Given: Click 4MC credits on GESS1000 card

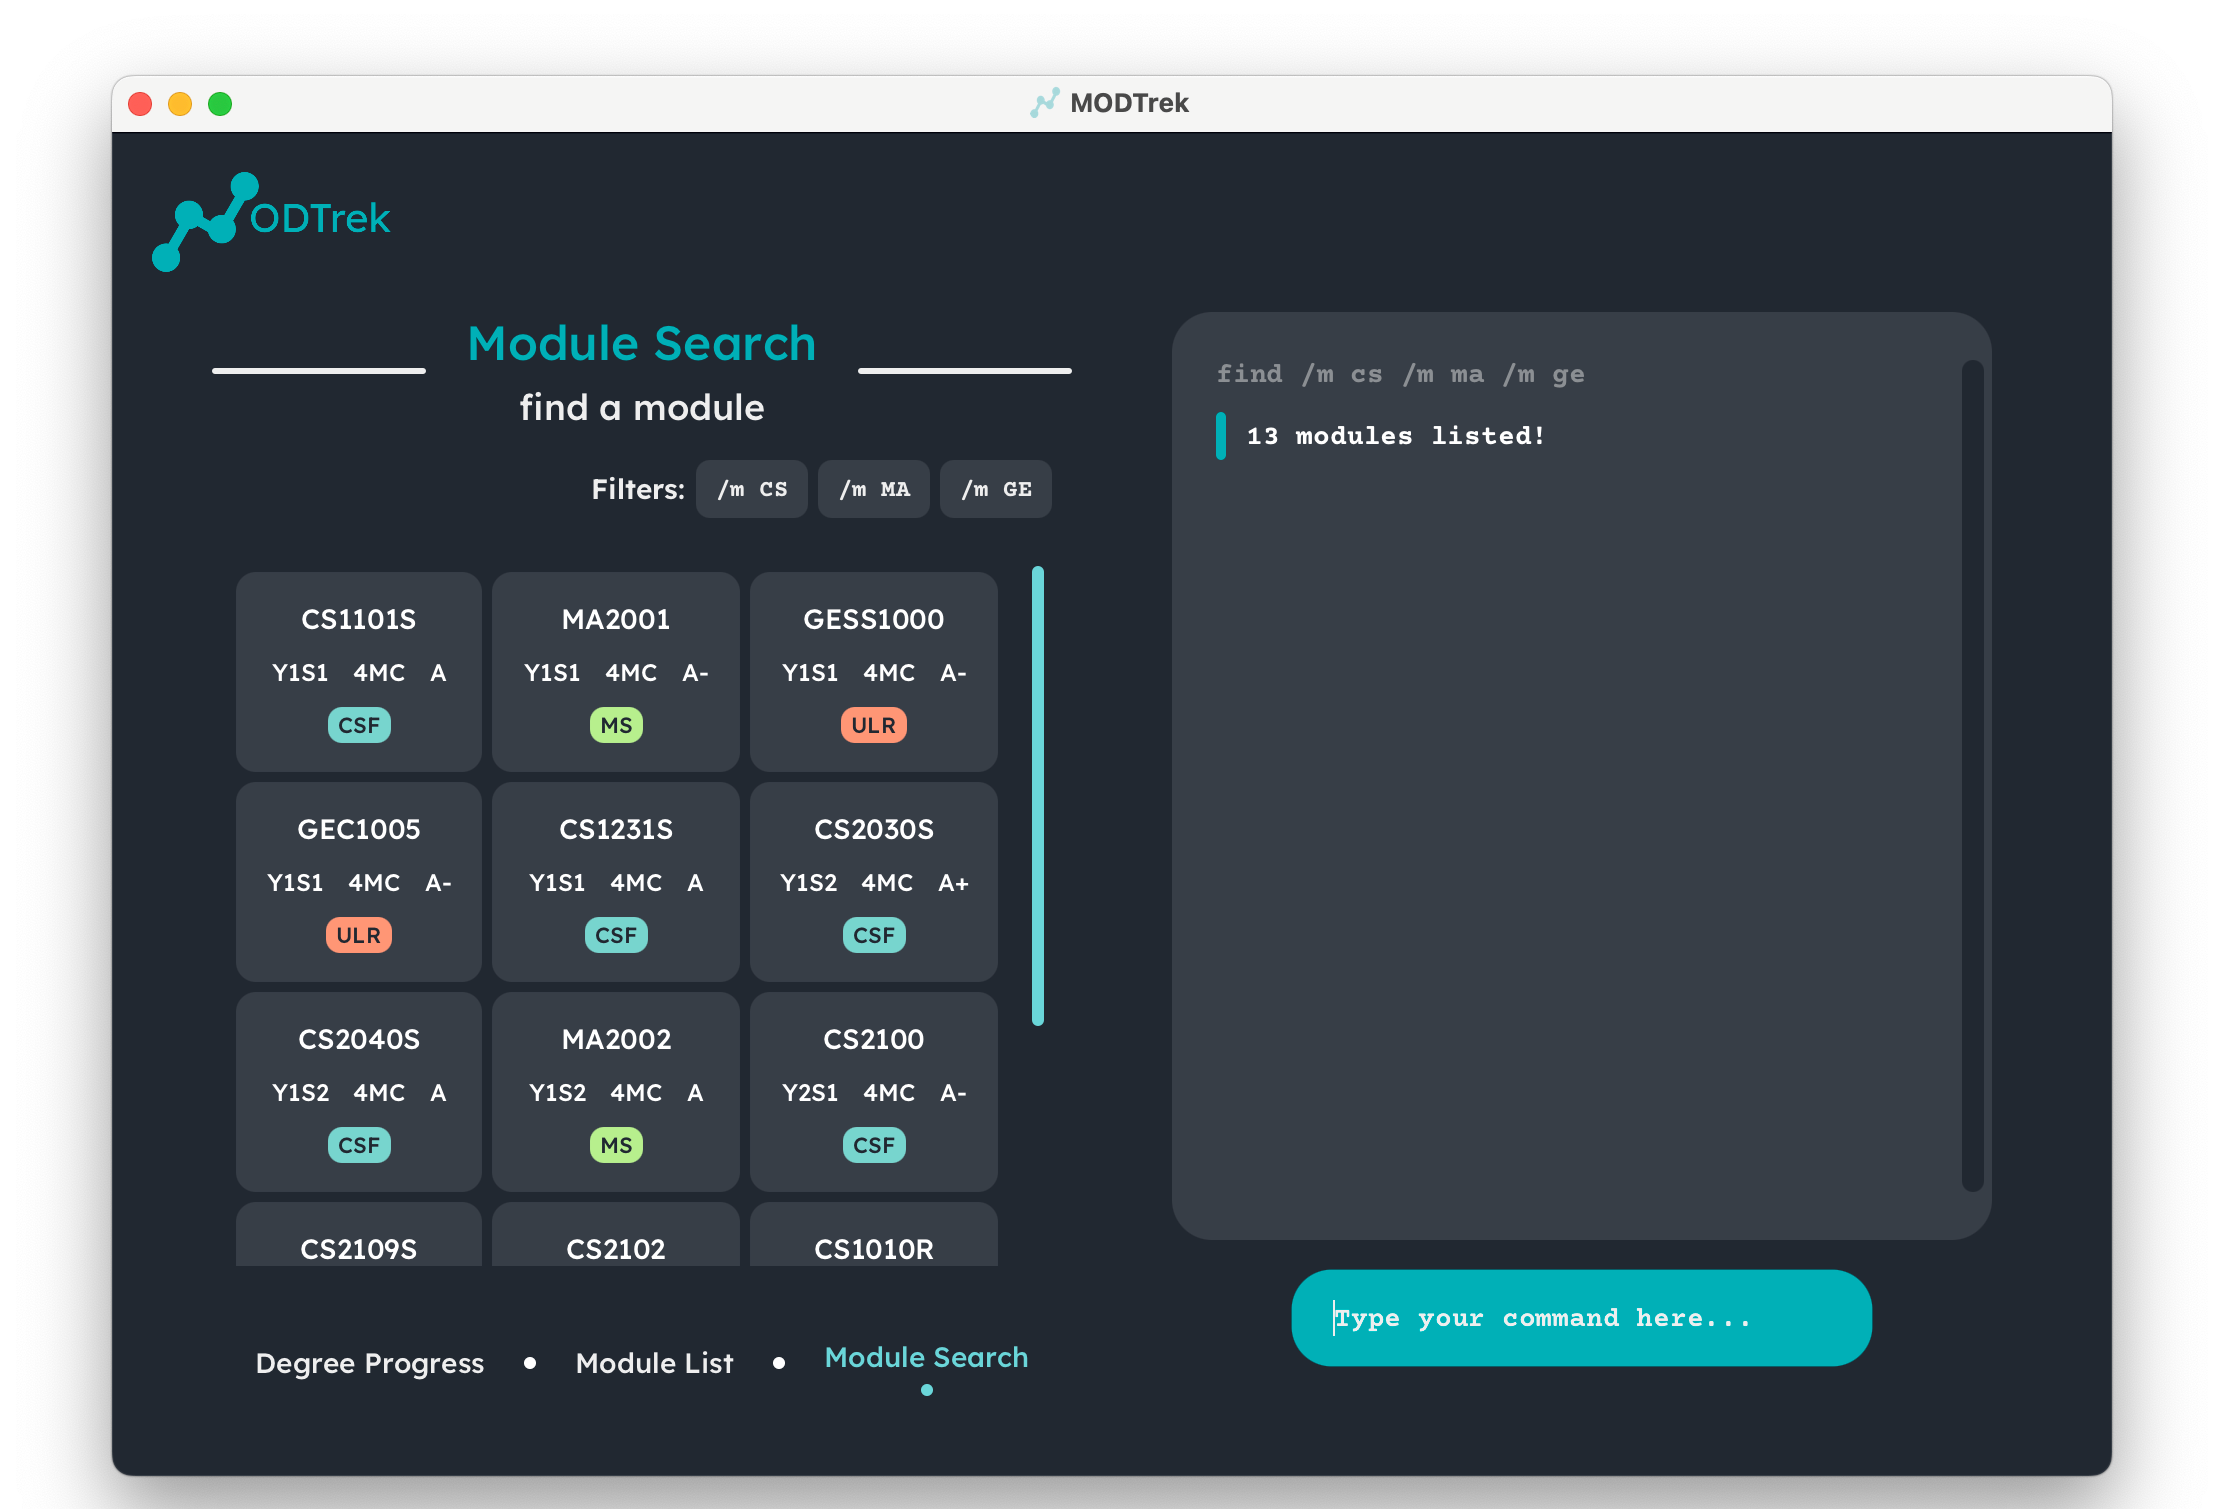Looking at the screenshot, I should (x=889, y=673).
